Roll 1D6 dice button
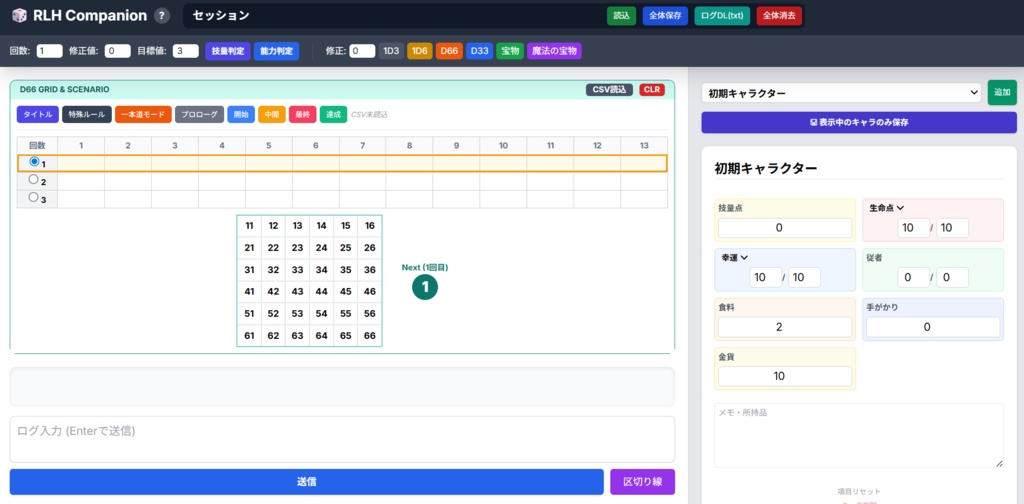The width and height of the screenshot is (1024, 504). tap(420, 51)
